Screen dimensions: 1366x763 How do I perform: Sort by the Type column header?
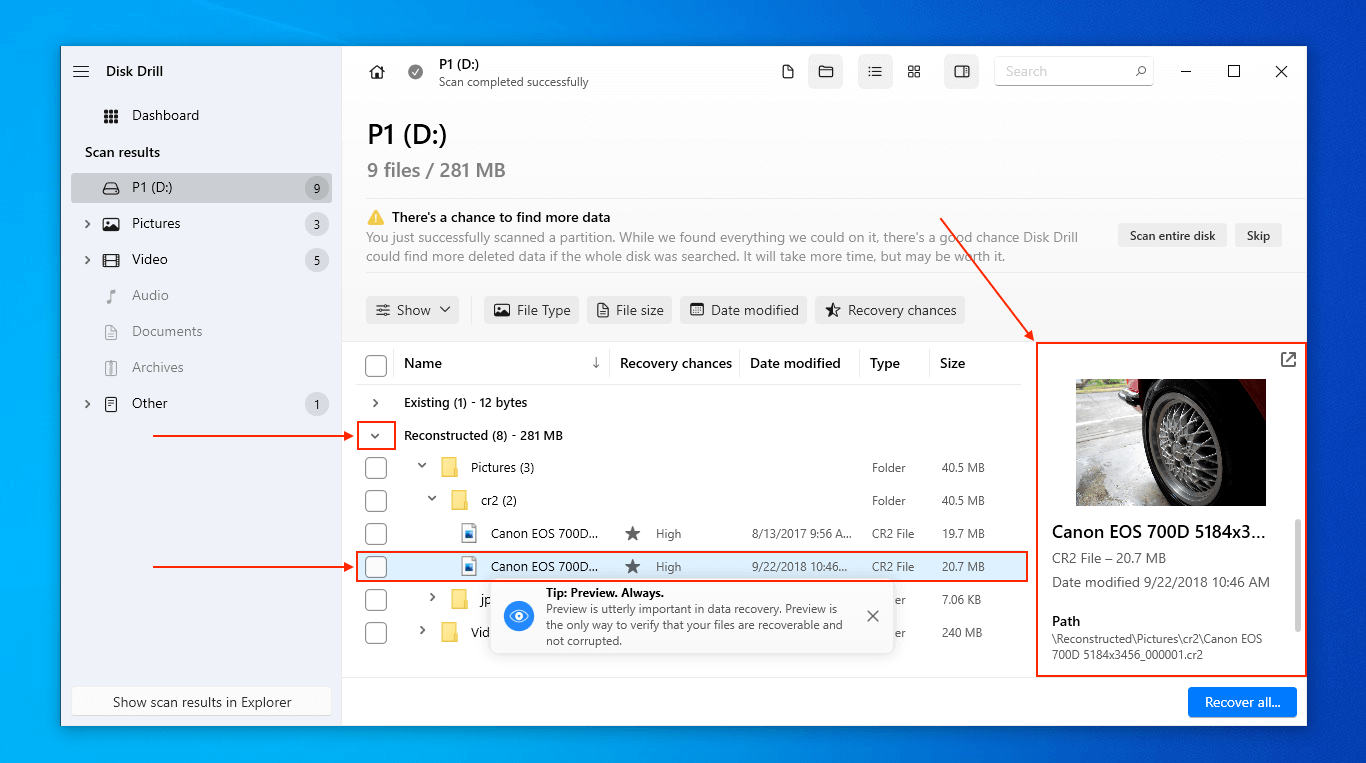coord(885,364)
